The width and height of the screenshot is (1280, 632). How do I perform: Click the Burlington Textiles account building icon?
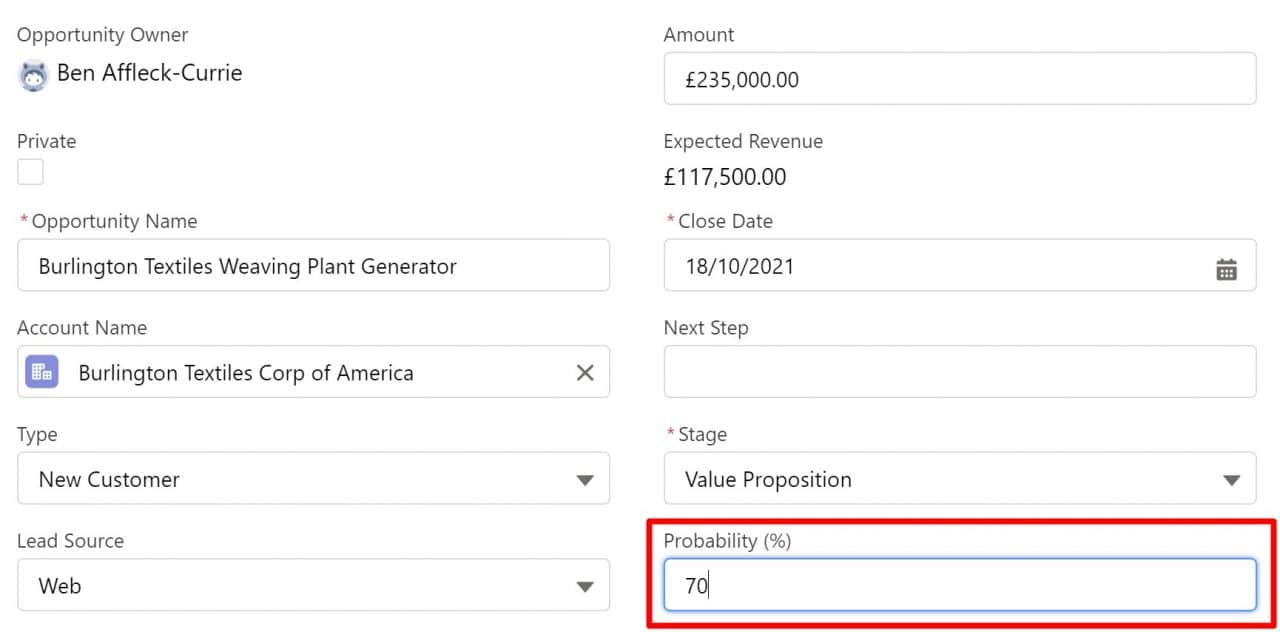tap(42, 372)
